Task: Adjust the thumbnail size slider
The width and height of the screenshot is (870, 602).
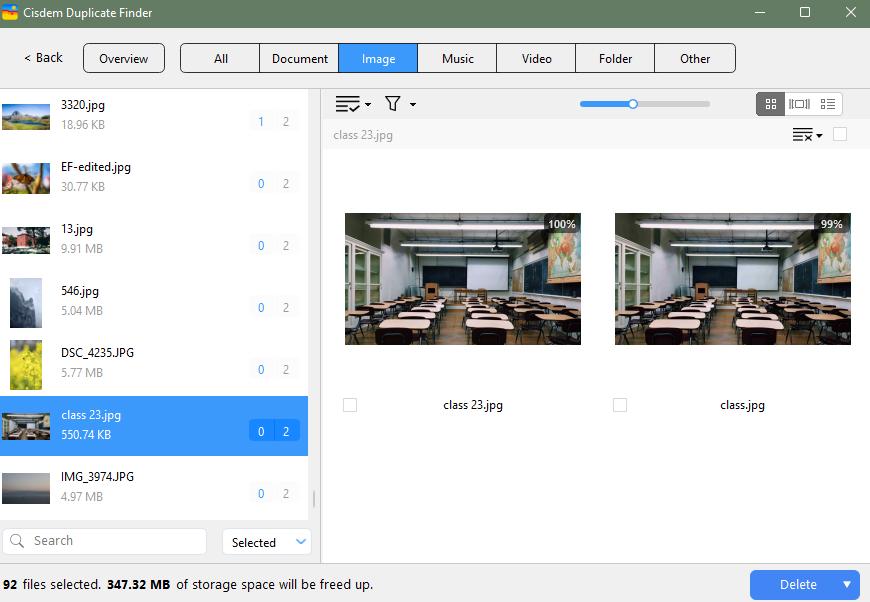Action: tap(633, 104)
